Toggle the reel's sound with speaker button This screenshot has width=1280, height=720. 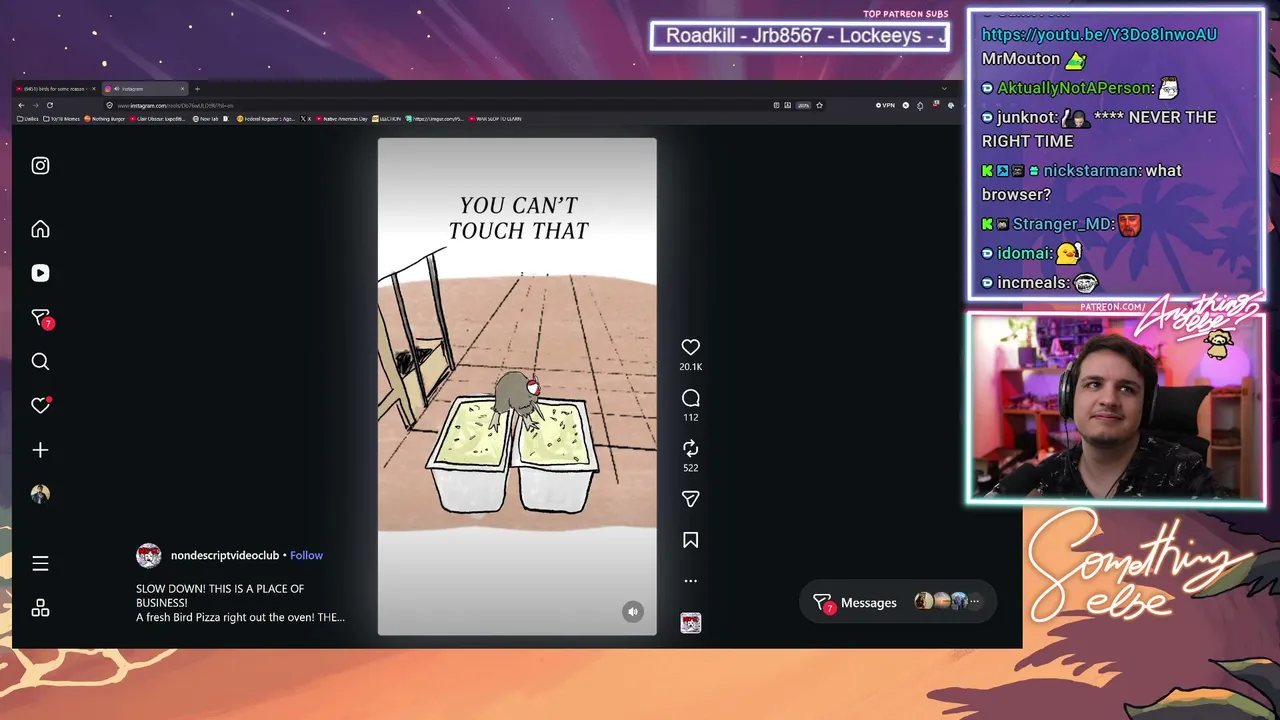[x=633, y=612]
